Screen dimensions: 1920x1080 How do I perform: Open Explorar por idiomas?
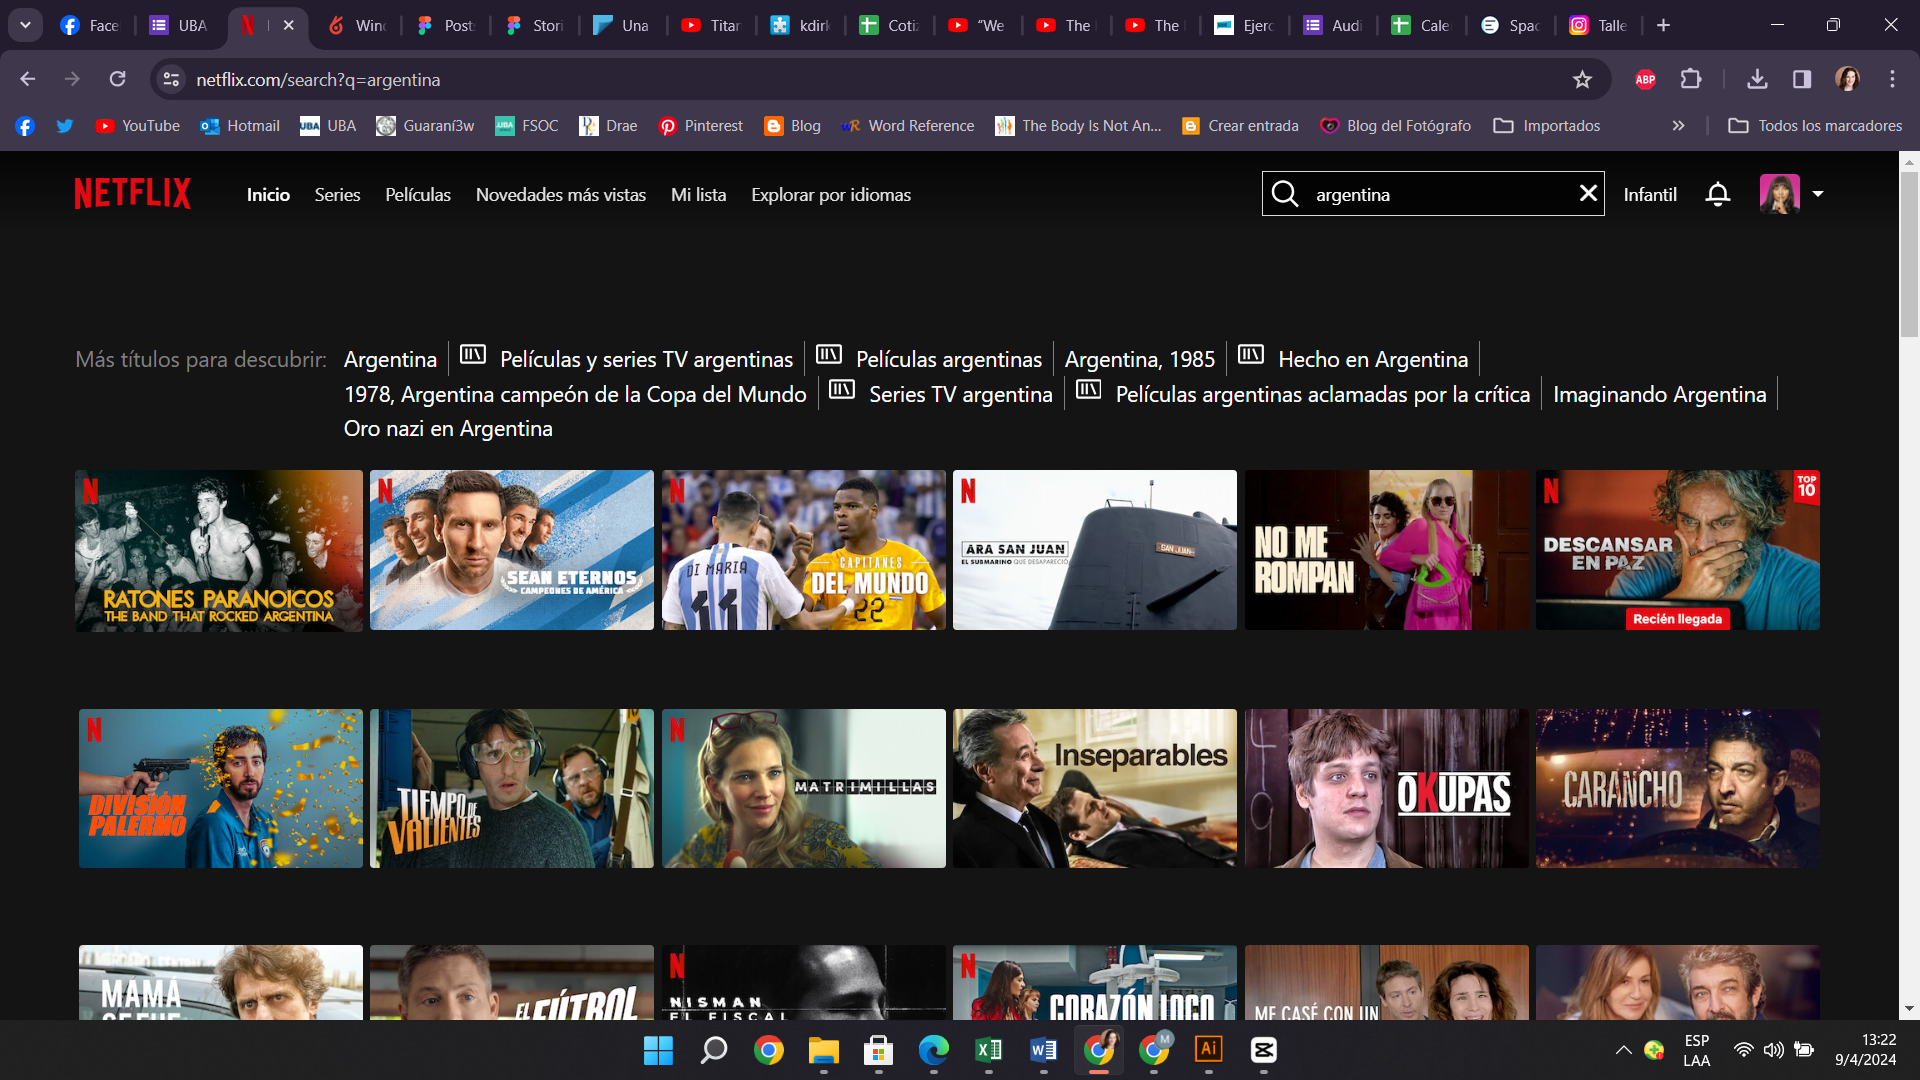[831, 195]
